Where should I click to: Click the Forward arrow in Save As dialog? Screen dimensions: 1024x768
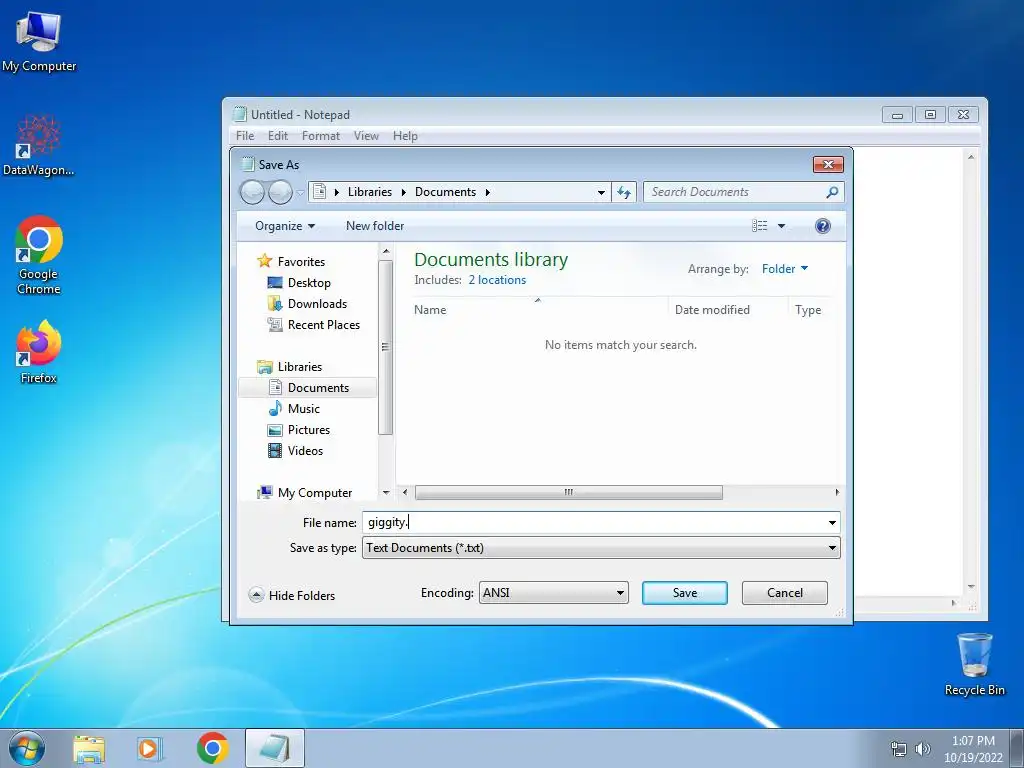tap(280, 192)
